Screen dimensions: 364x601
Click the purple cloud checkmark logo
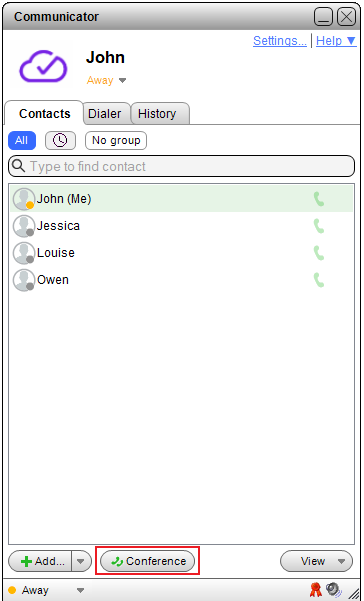point(43,66)
